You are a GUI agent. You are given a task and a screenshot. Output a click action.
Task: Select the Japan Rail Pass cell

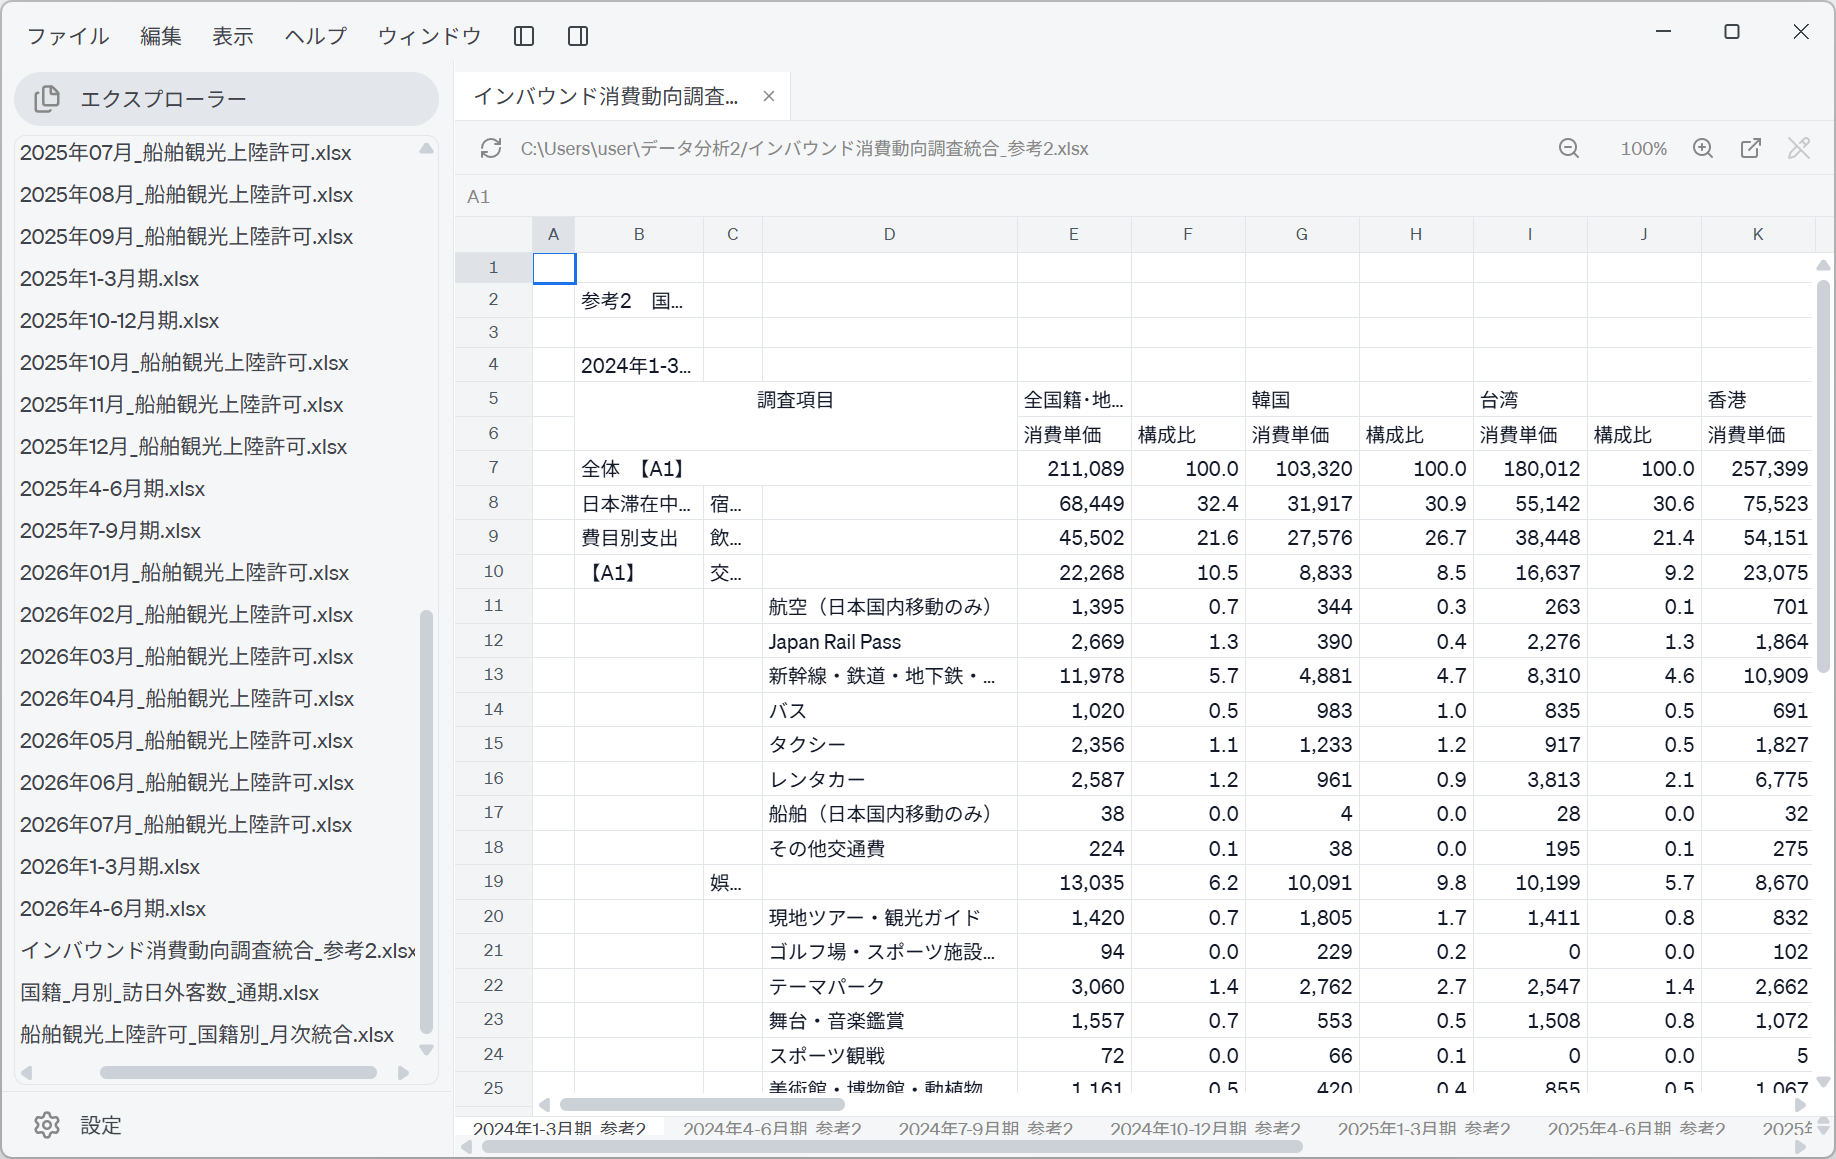pyautogui.click(x=889, y=641)
